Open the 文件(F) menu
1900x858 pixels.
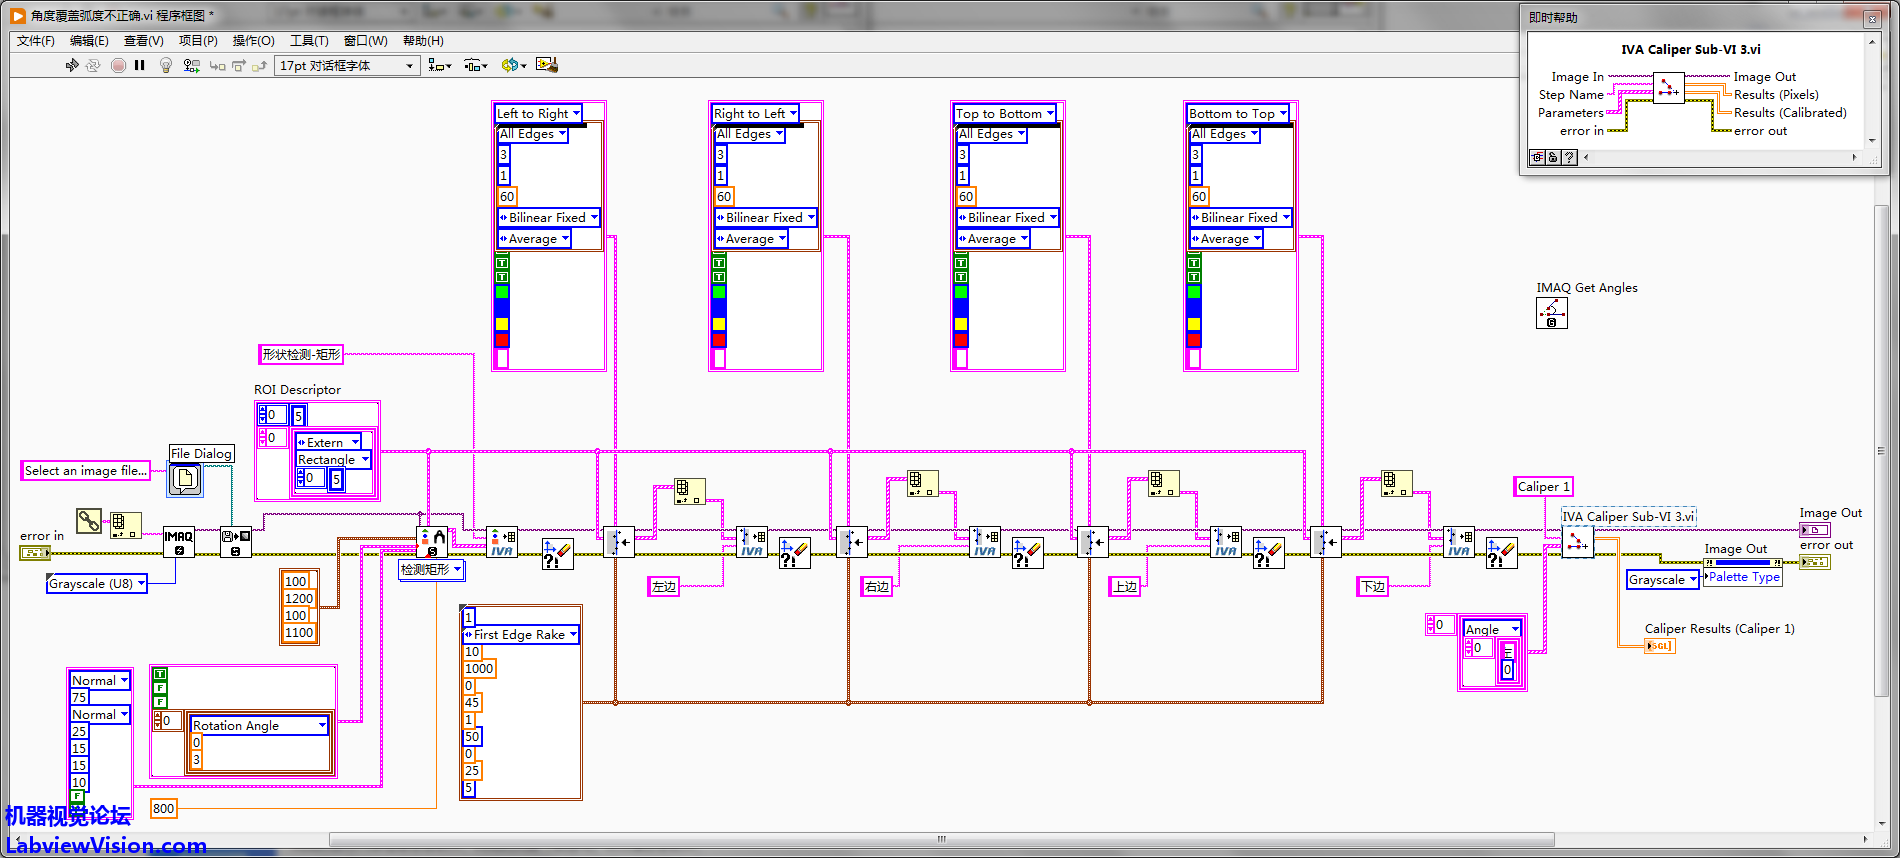point(35,41)
